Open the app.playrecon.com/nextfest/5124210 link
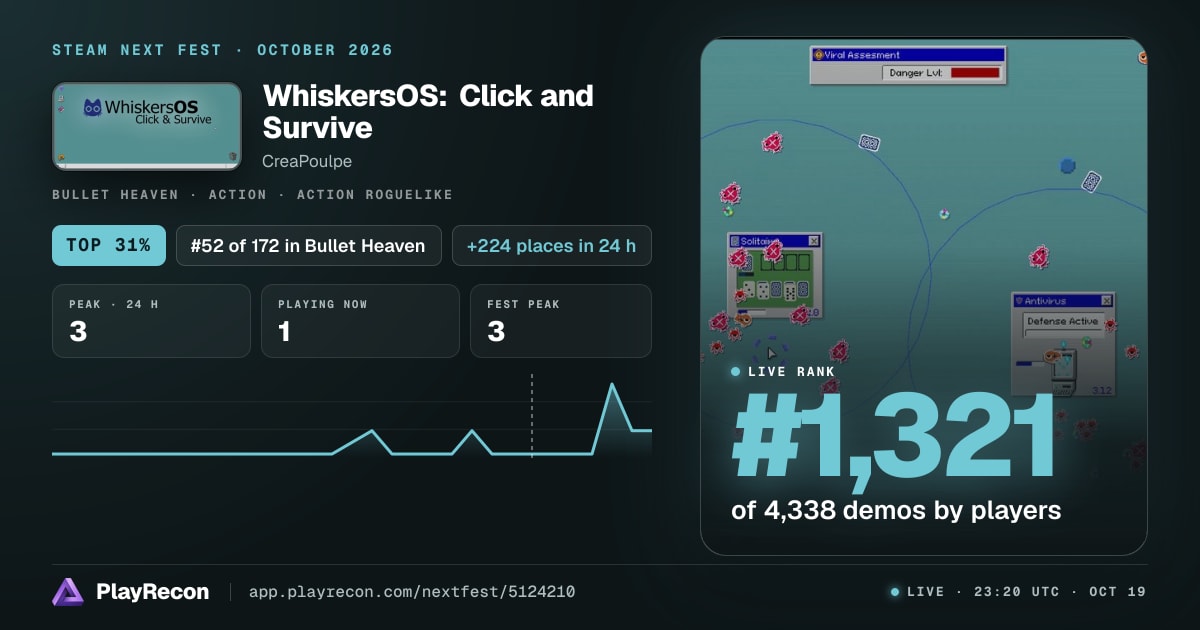 coord(411,592)
